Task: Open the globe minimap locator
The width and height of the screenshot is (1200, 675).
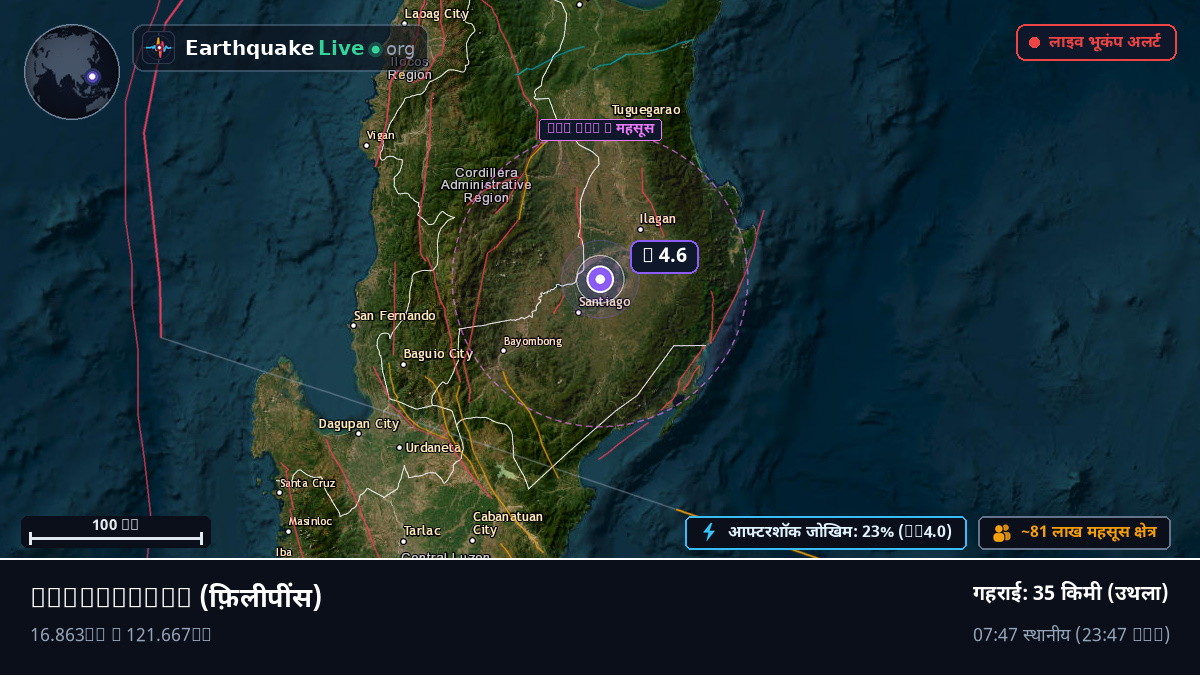Action: click(x=72, y=72)
